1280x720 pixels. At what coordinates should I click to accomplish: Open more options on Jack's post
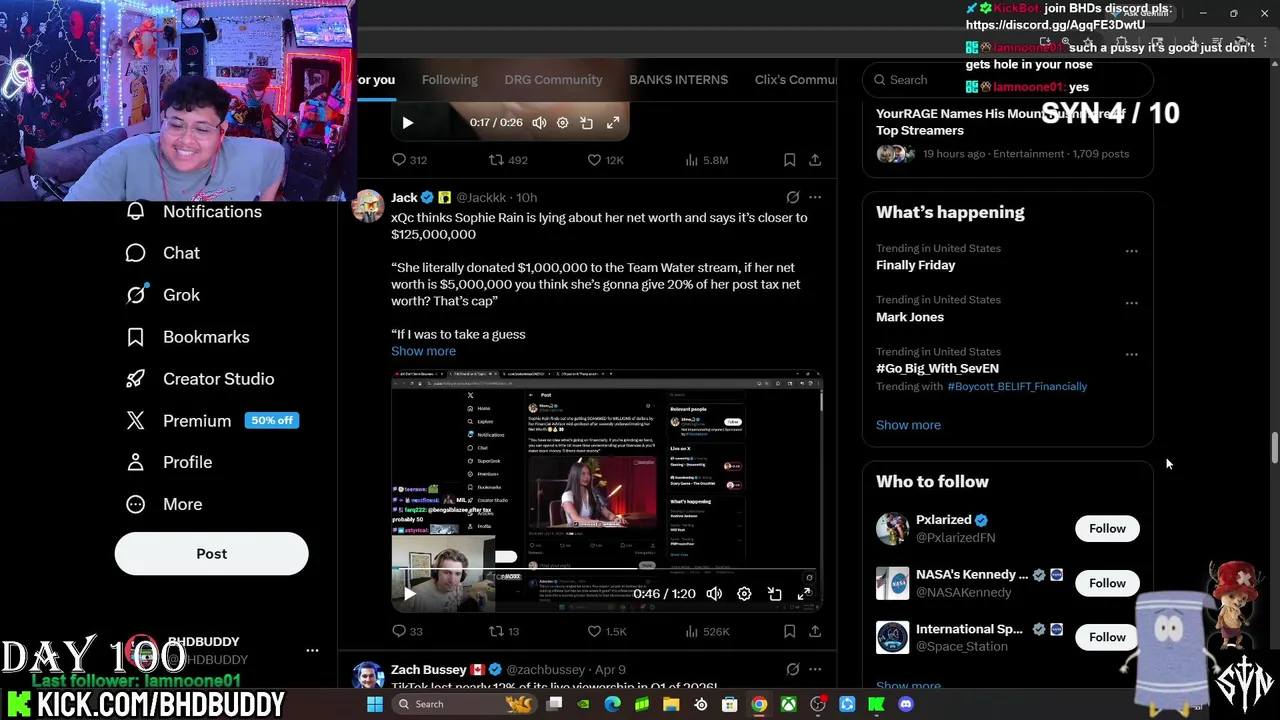815,198
